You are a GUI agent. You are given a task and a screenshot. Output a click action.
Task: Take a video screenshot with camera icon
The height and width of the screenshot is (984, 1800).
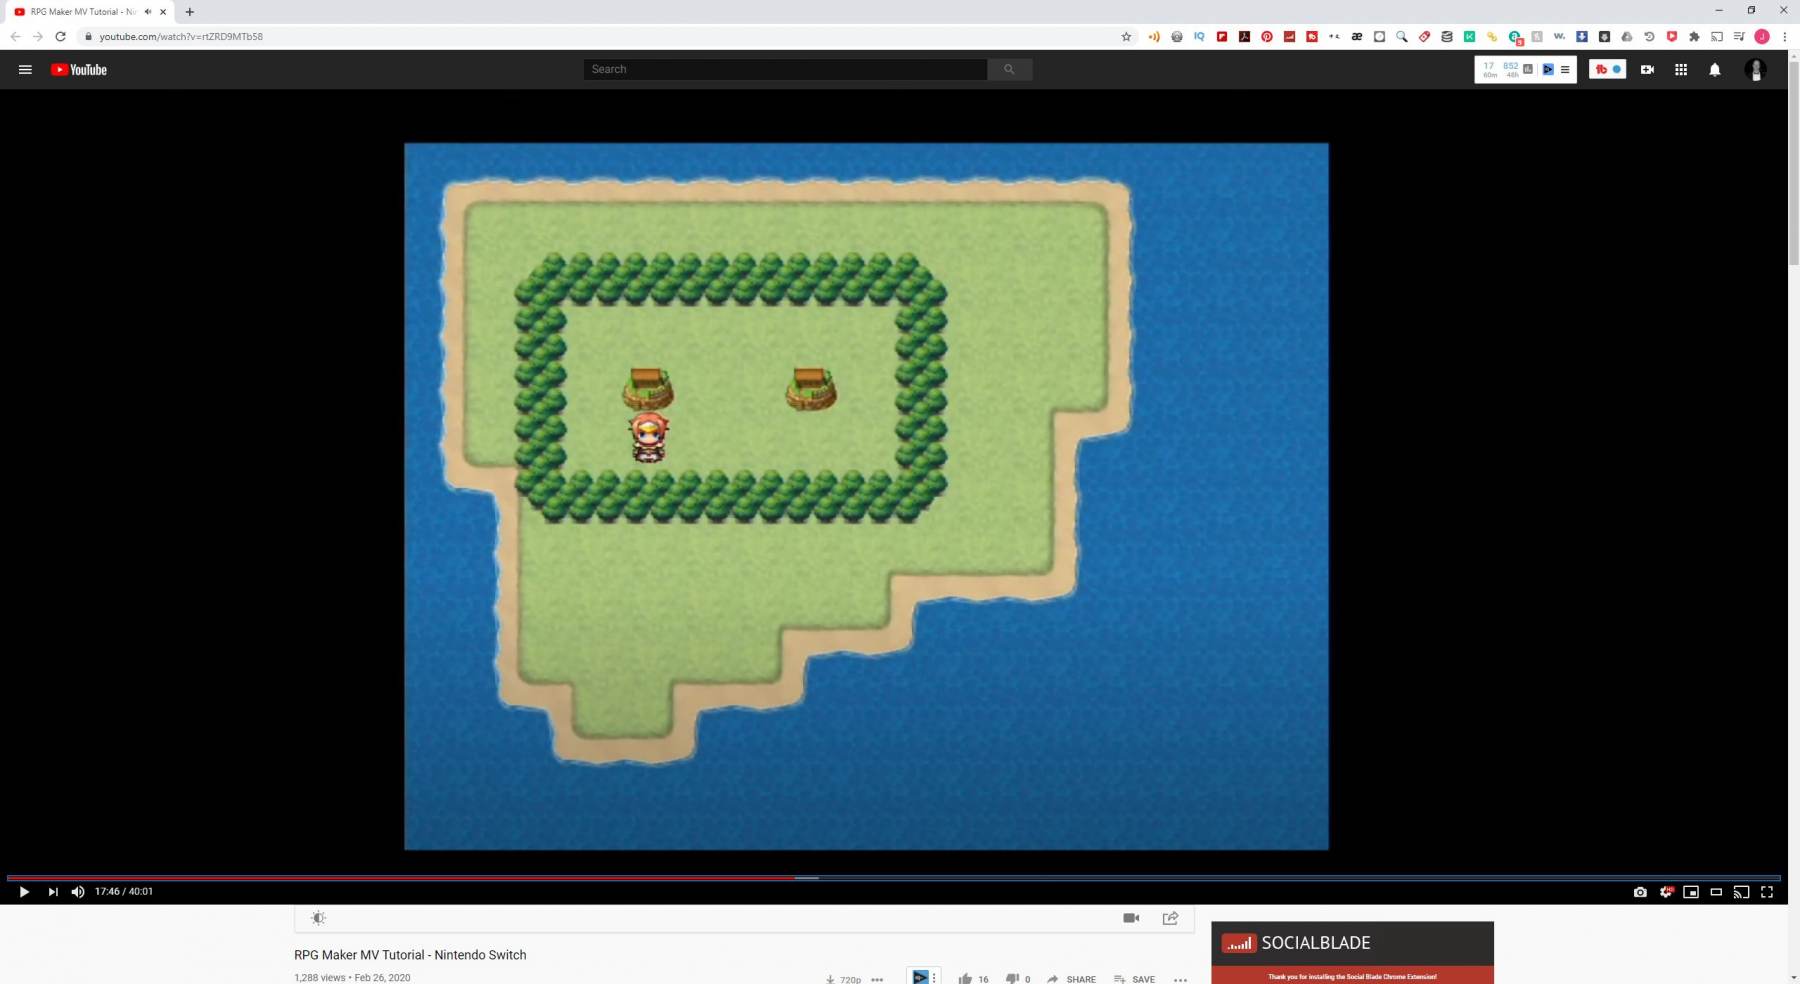tap(1640, 892)
